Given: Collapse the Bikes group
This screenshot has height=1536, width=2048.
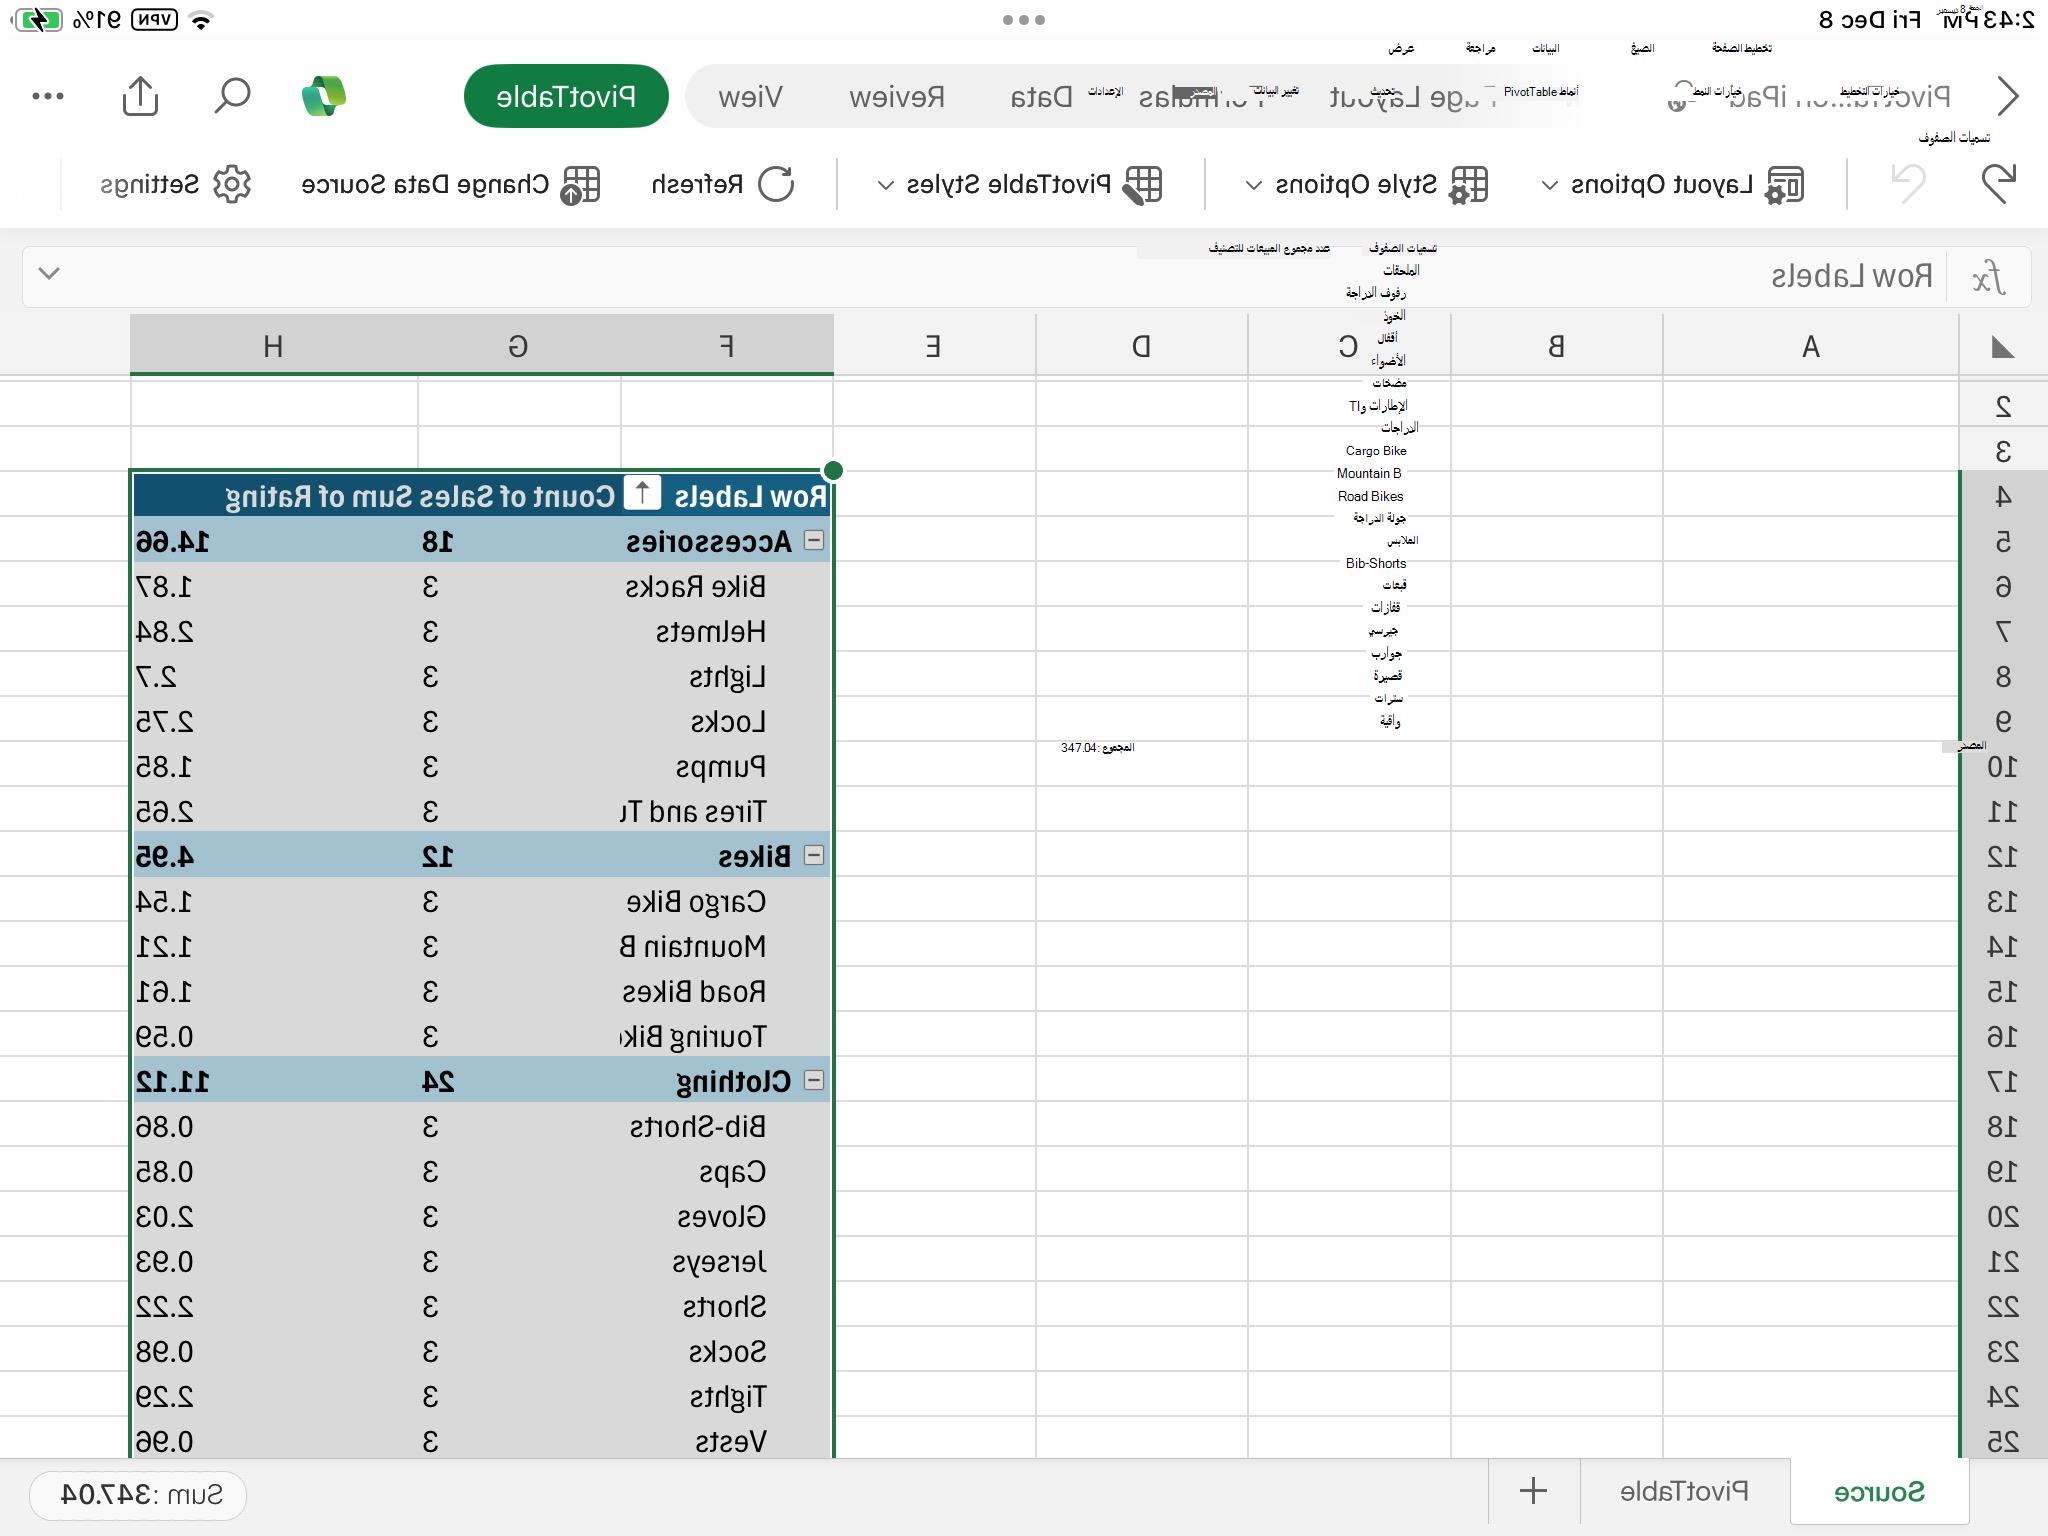Looking at the screenshot, I should (x=814, y=855).
